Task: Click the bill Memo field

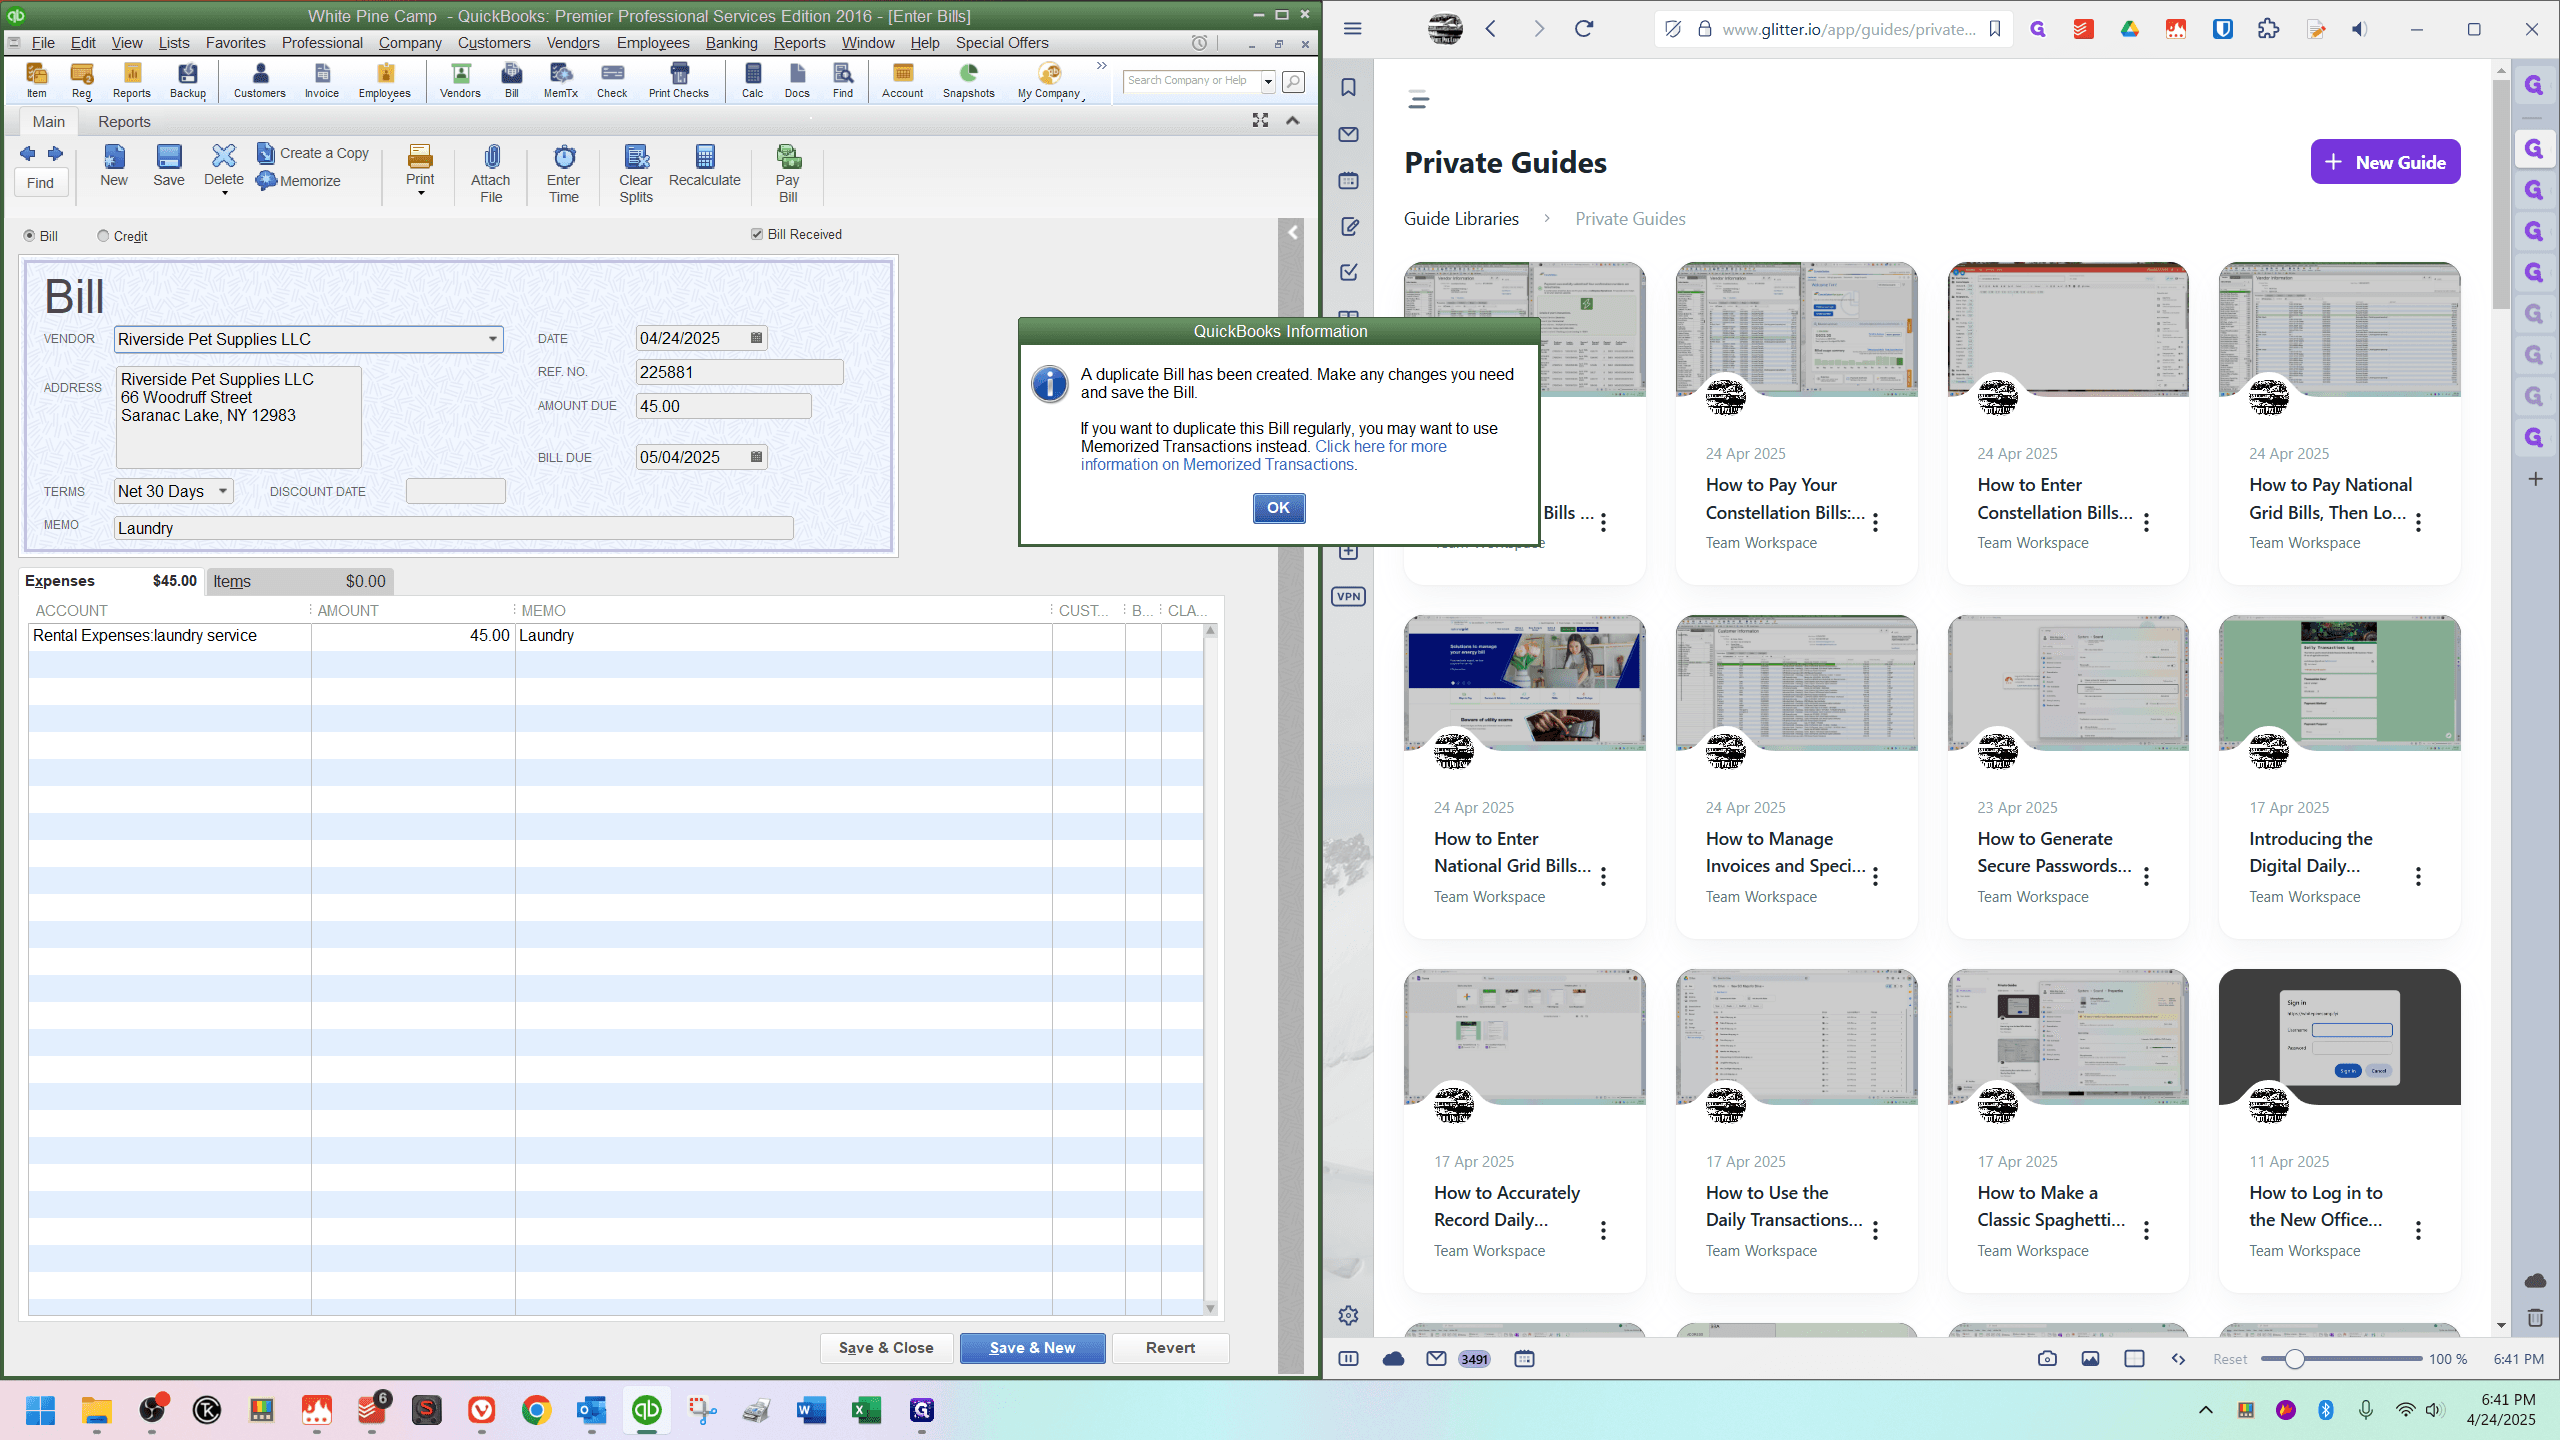Action: [x=454, y=528]
